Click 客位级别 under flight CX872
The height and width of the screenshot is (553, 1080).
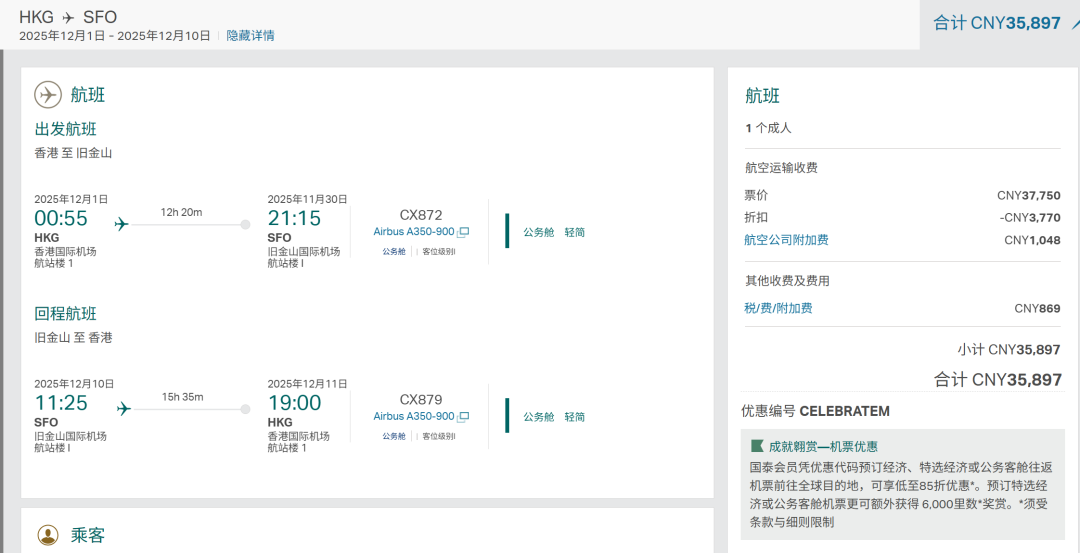pyautogui.click(x=438, y=252)
